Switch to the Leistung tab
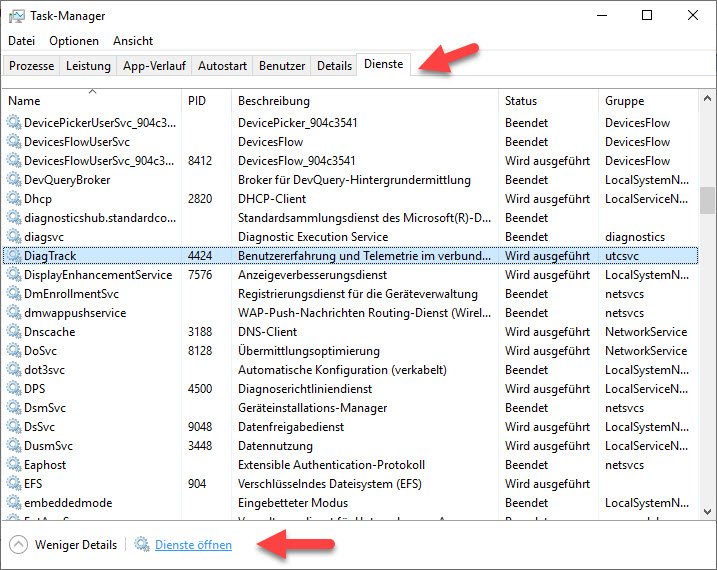Screen dimensions: 717x570 click(89, 66)
